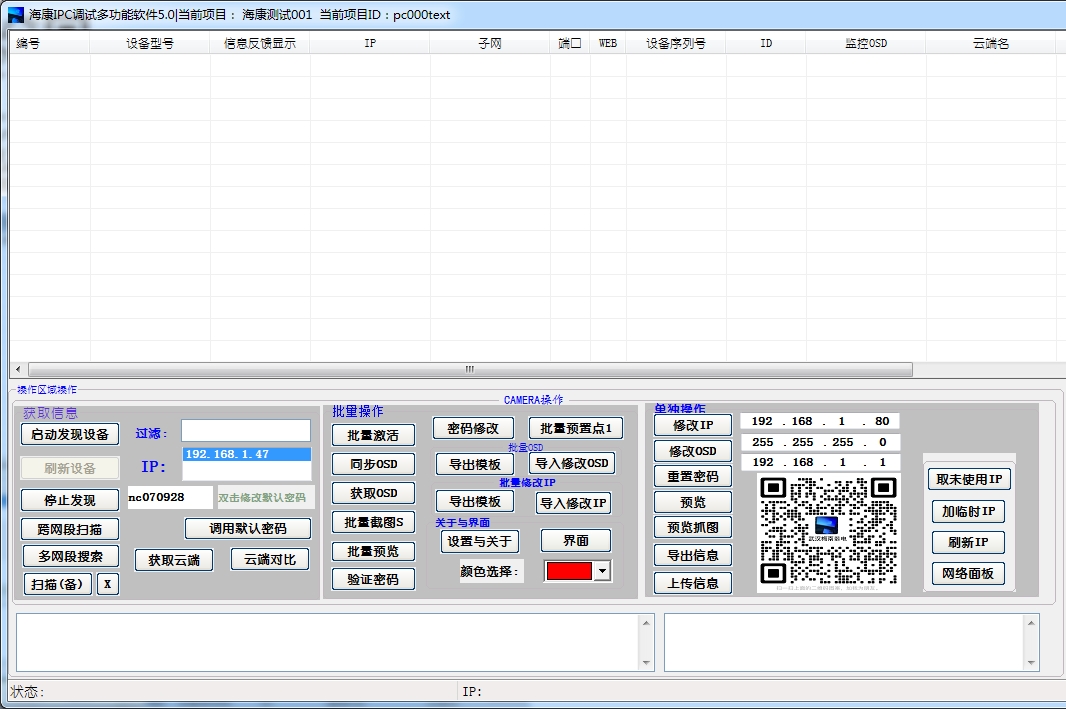Click the red color swatch
1066x709 pixels.
click(569, 571)
